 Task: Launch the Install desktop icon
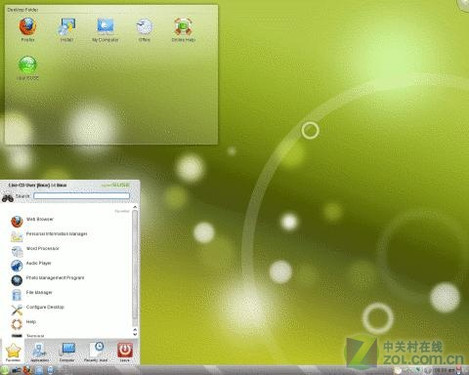coord(67,29)
